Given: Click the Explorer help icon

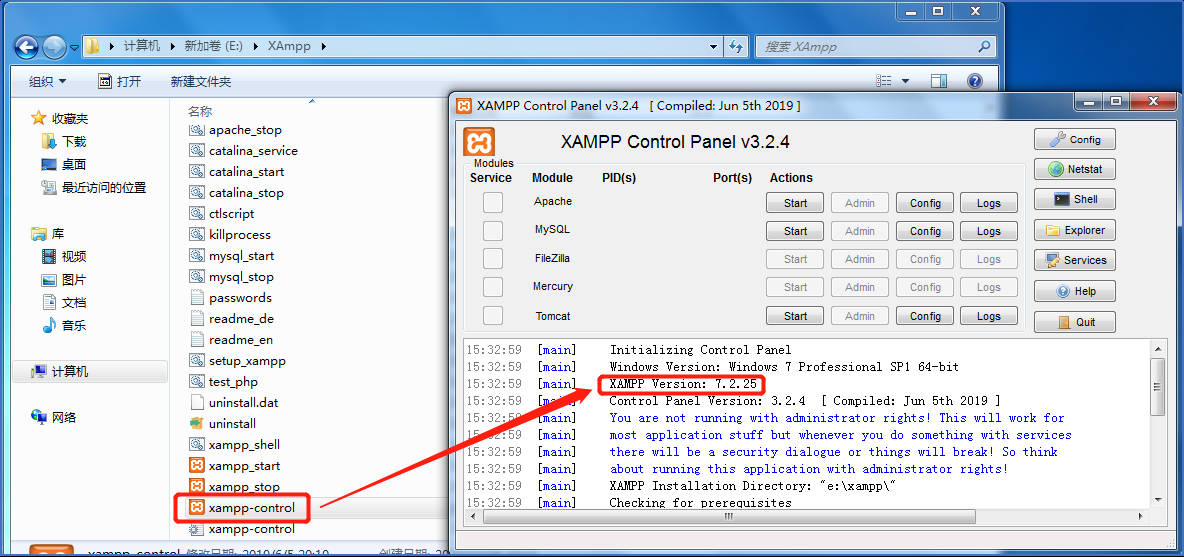Looking at the screenshot, I should pos(974,81).
